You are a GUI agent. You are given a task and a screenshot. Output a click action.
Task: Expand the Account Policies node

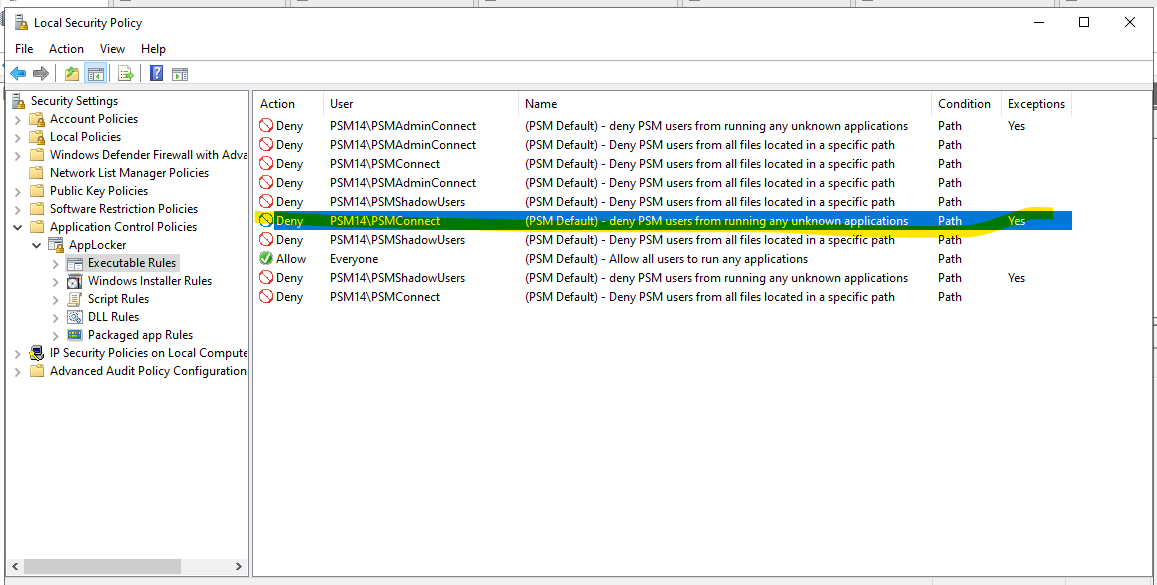pos(18,118)
